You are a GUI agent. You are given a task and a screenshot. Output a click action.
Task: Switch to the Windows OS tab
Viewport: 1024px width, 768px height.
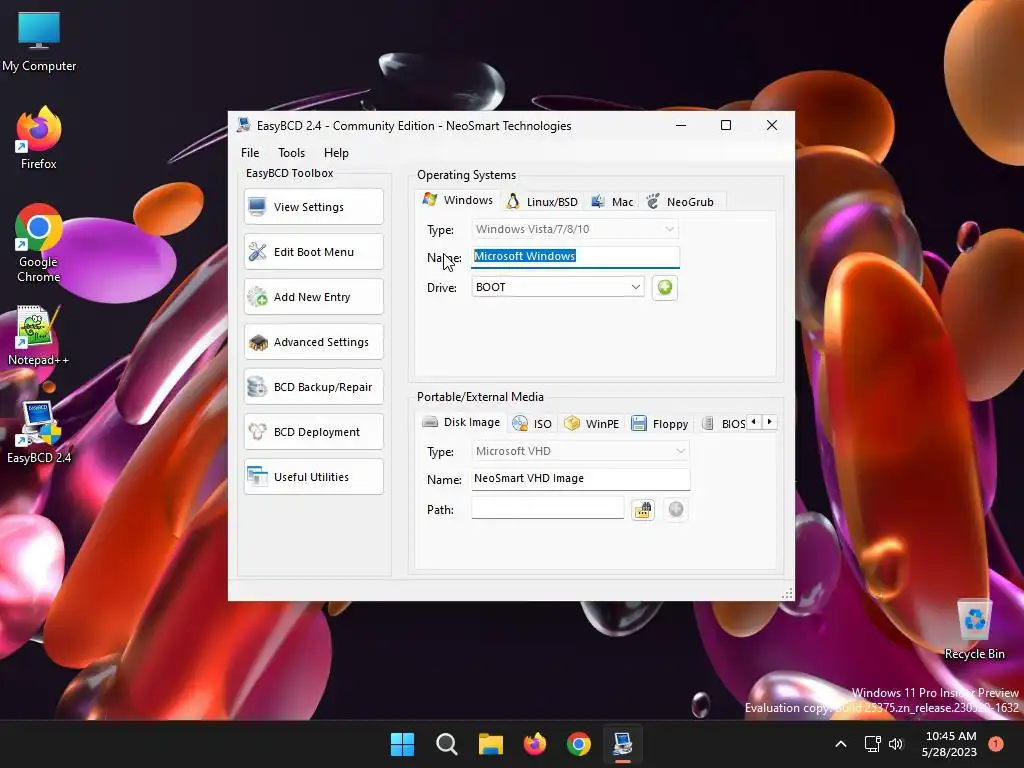coord(458,200)
